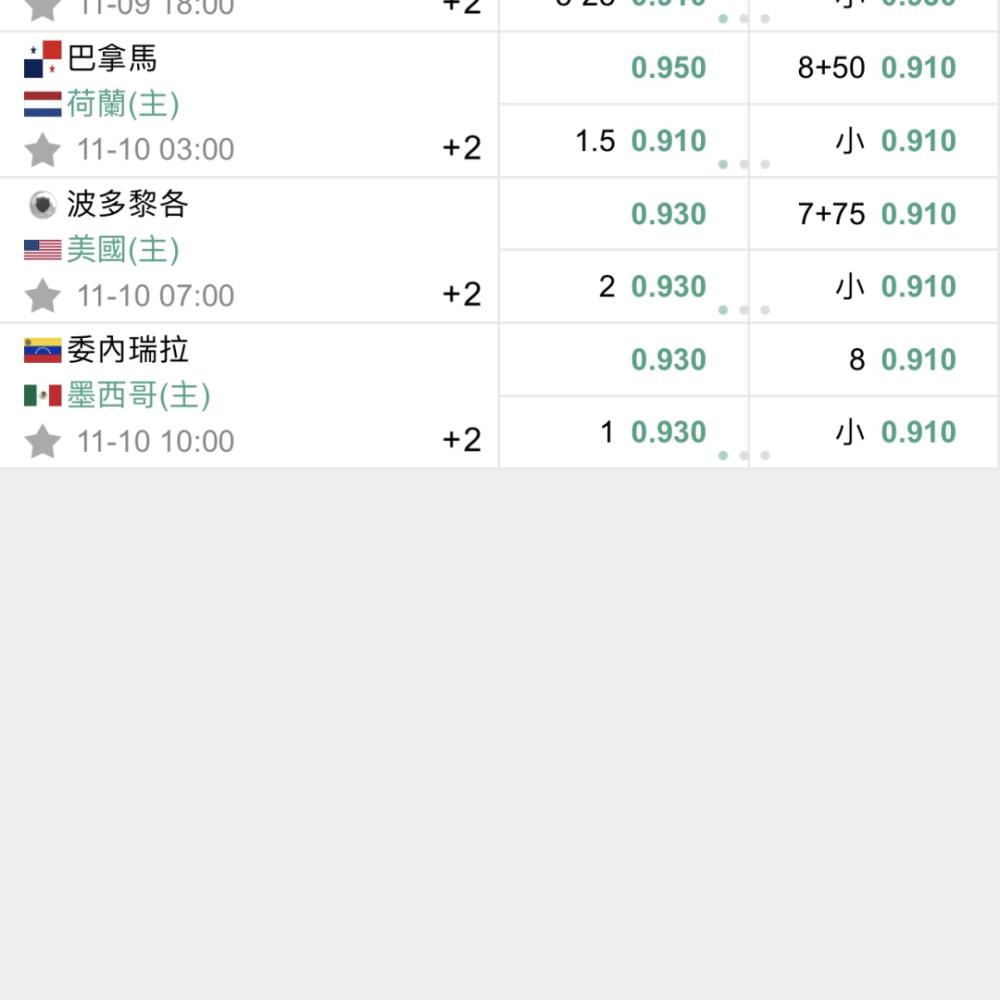The height and width of the screenshot is (1000, 1000).
Task: Tap the Mexico flag icon
Action: [x=43, y=395]
